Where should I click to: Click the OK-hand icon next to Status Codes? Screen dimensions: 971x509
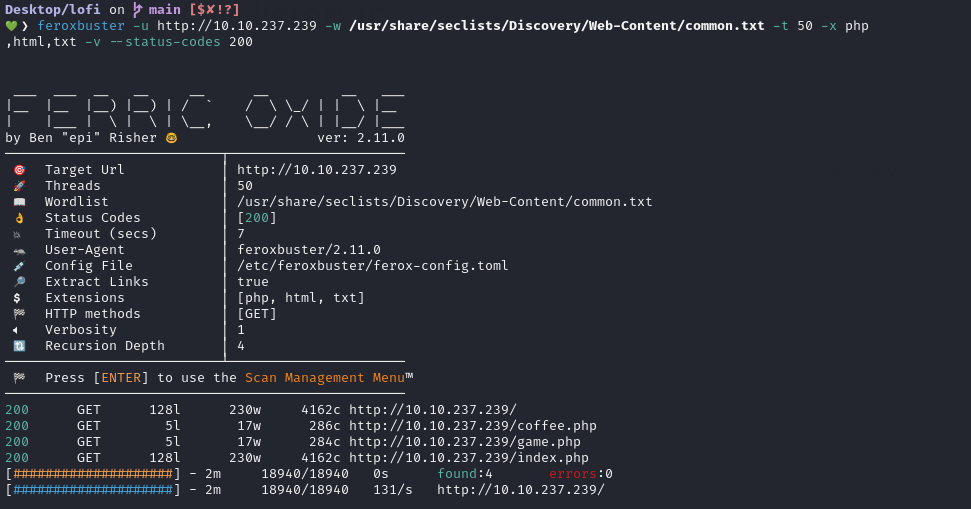point(19,218)
